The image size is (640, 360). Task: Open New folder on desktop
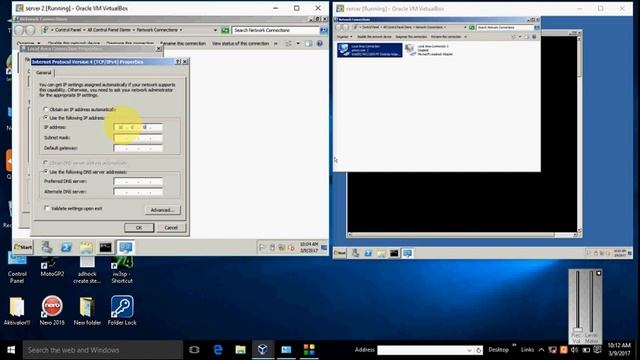coord(87,310)
